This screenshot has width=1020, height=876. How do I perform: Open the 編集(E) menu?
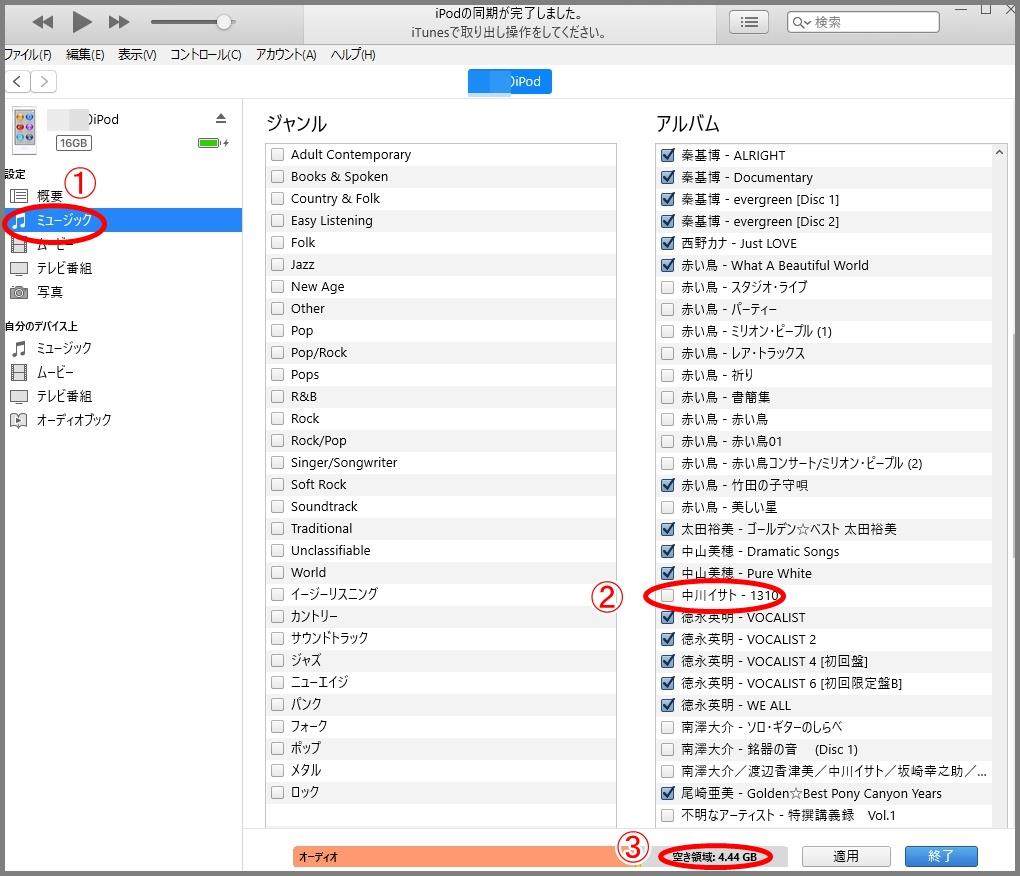coord(85,55)
